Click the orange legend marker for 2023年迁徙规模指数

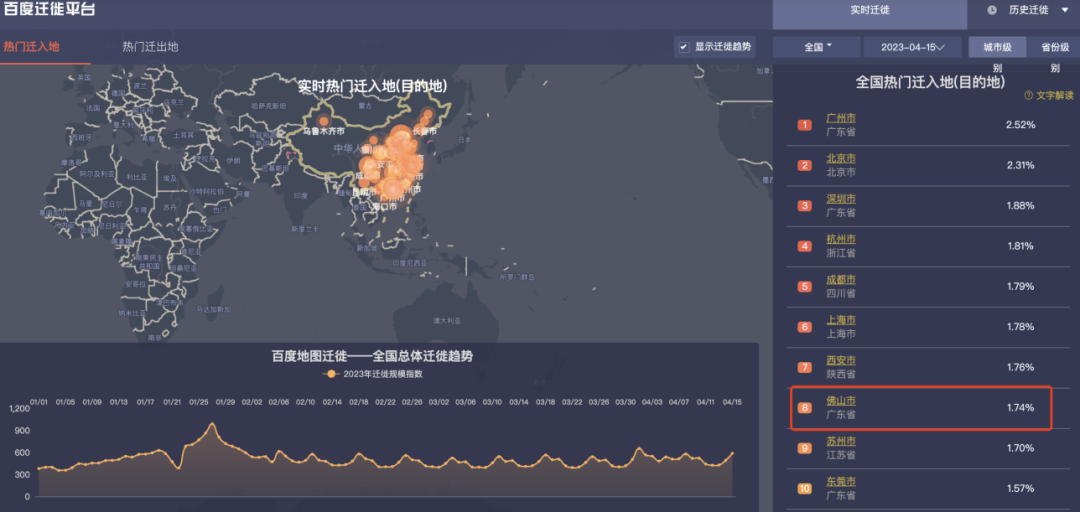click(331, 374)
